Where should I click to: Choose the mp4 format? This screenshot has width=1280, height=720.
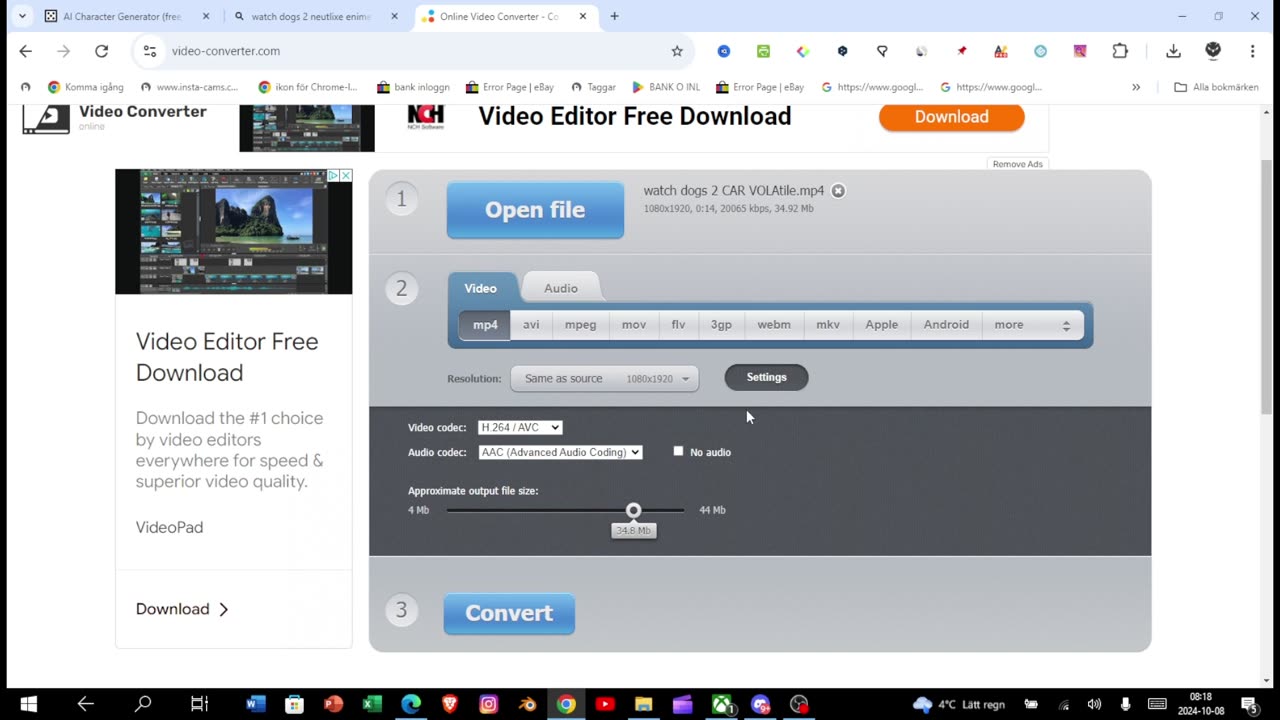(x=485, y=325)
